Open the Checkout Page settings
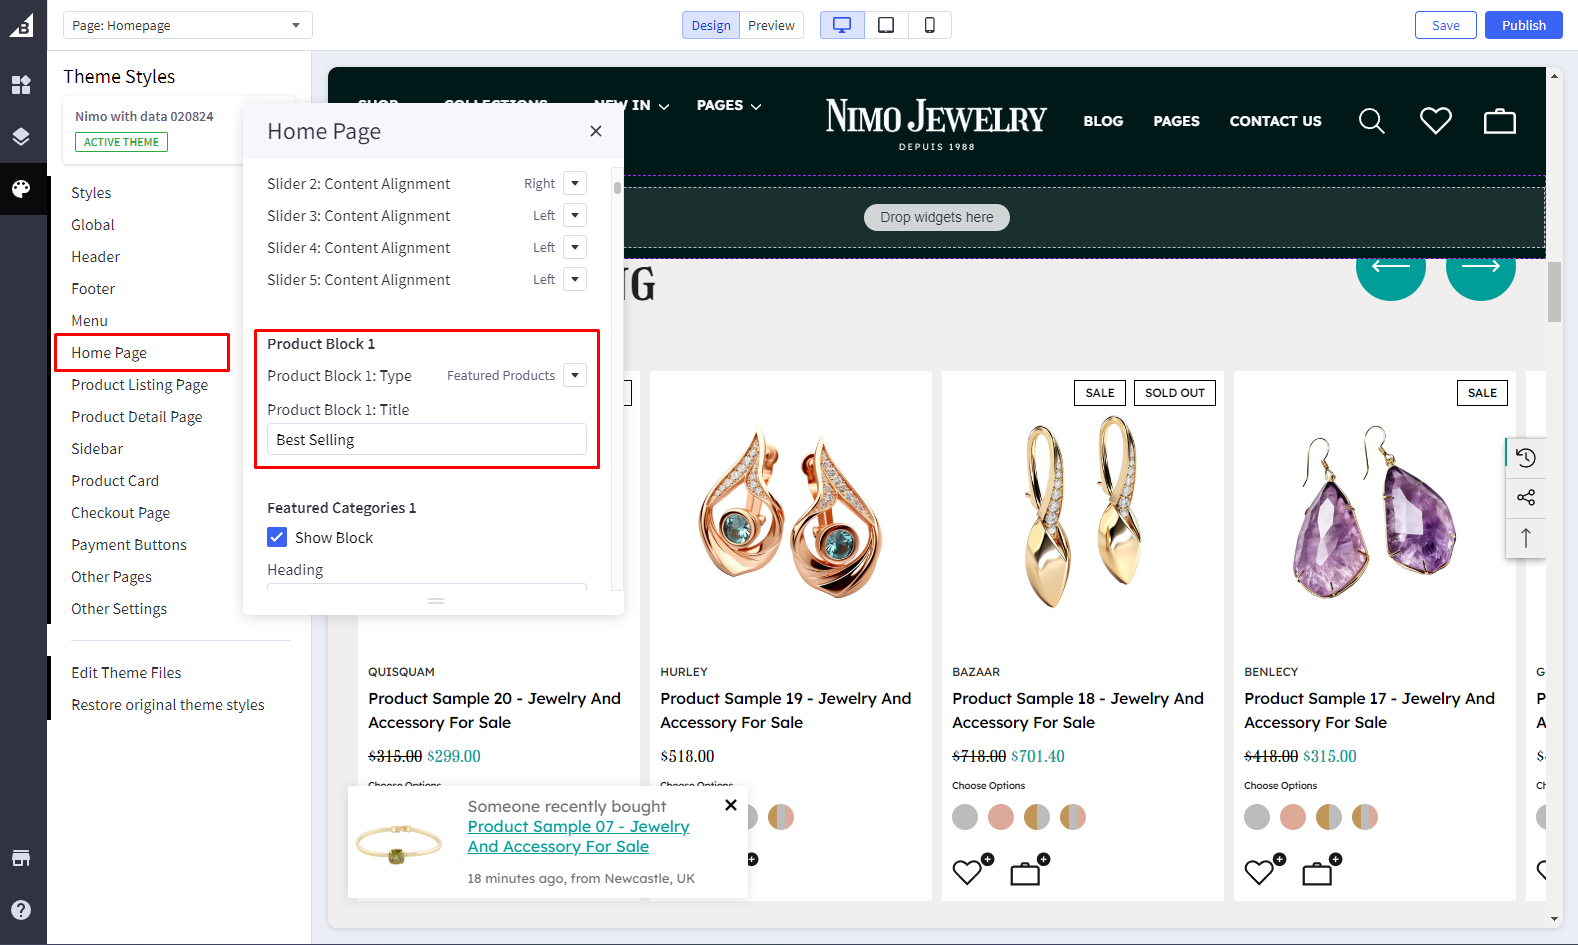1578x945 pixels. pyautogui.click(x=120, y=513)
